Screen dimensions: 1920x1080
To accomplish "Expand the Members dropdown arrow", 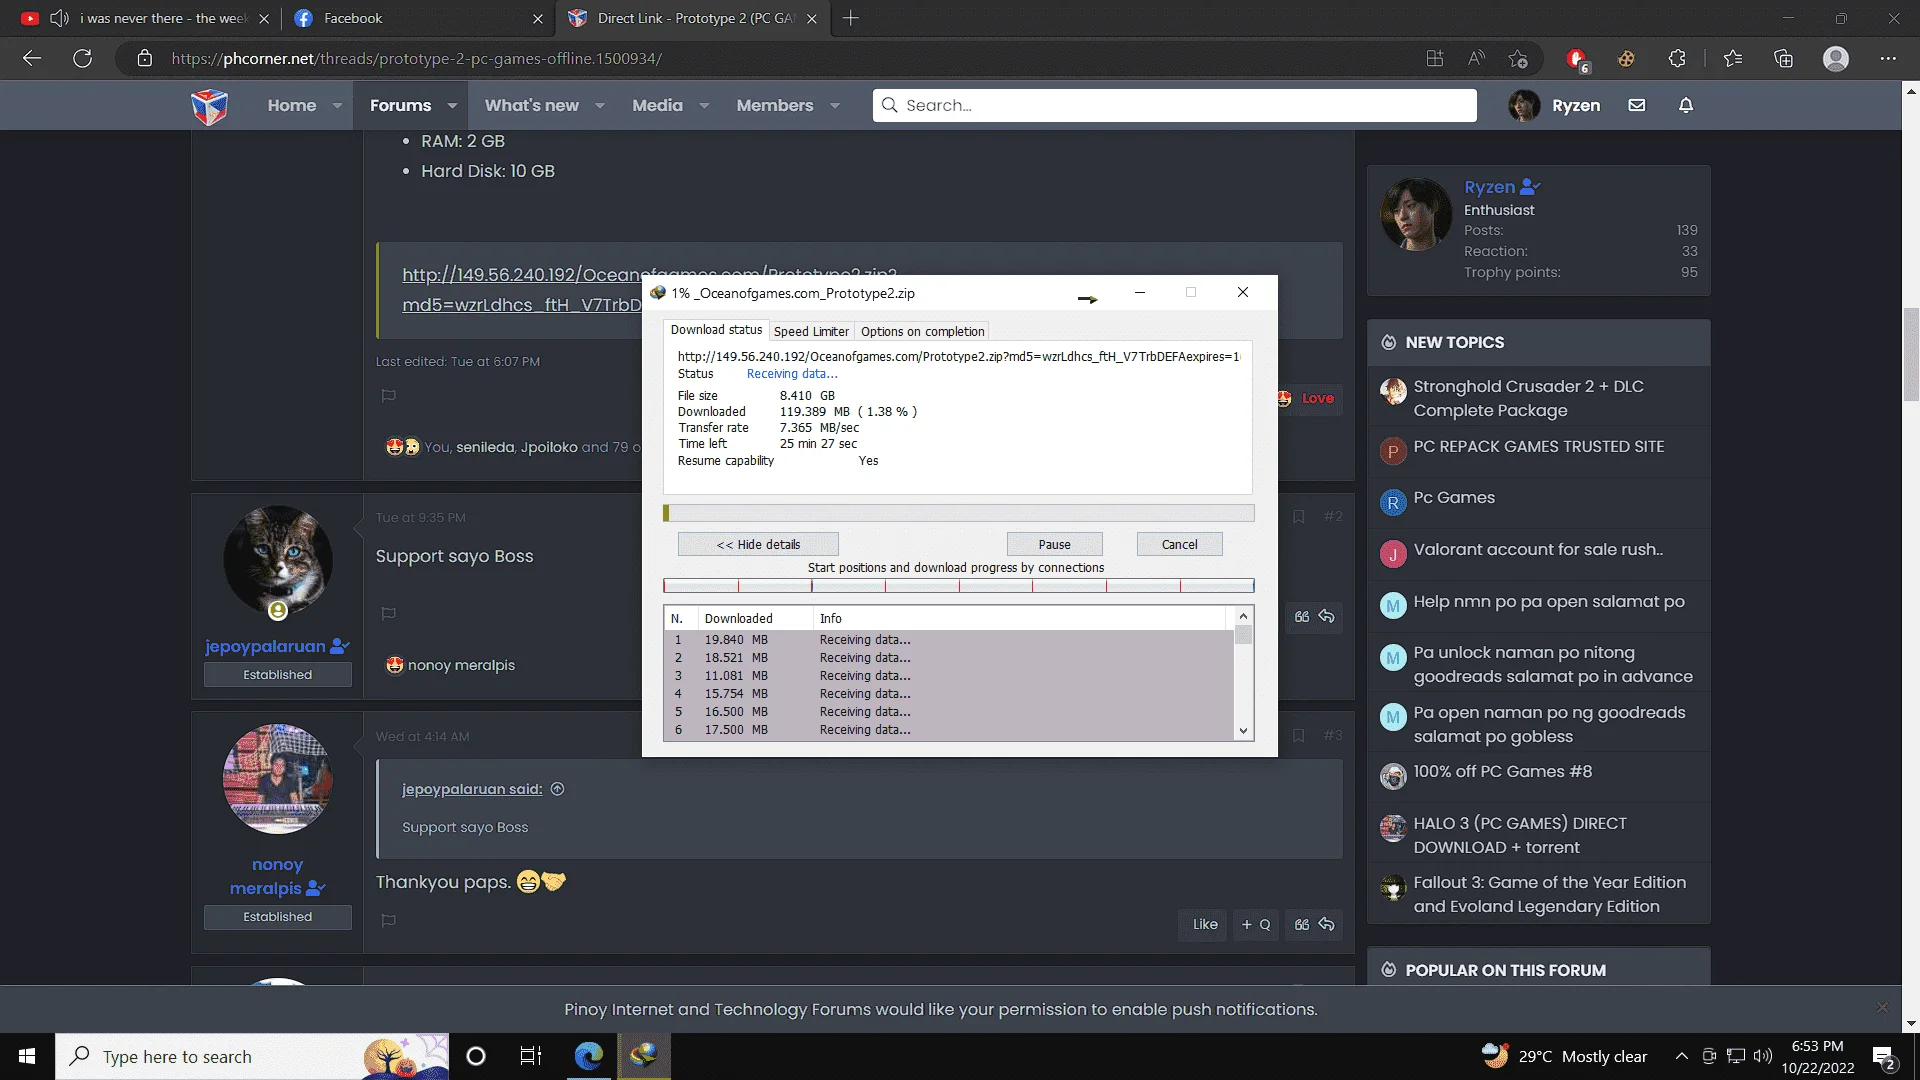I will 835,105.
